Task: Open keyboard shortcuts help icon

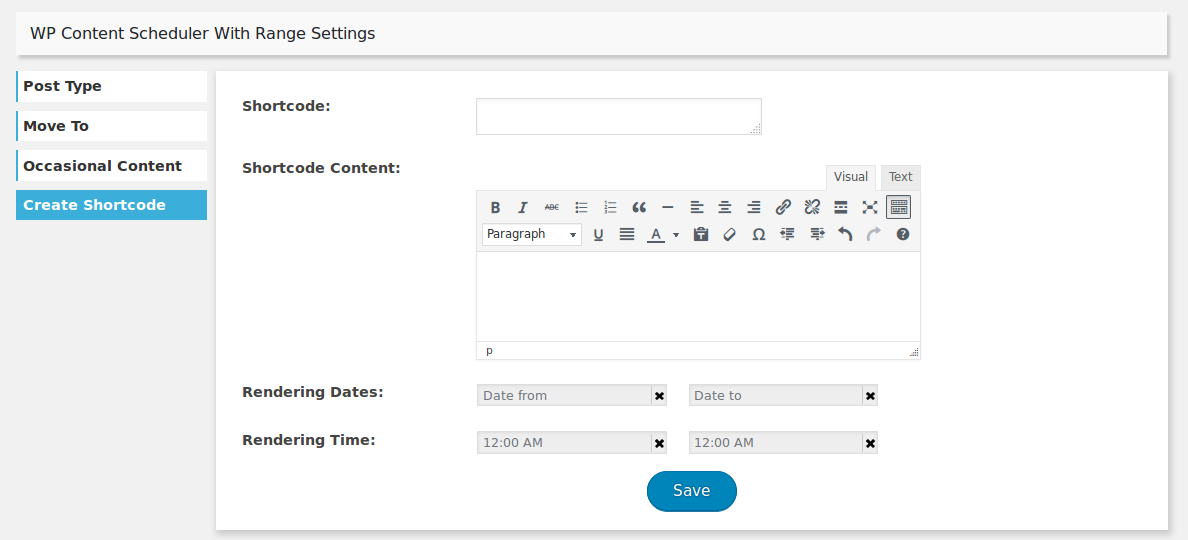Action: [902, 235]
